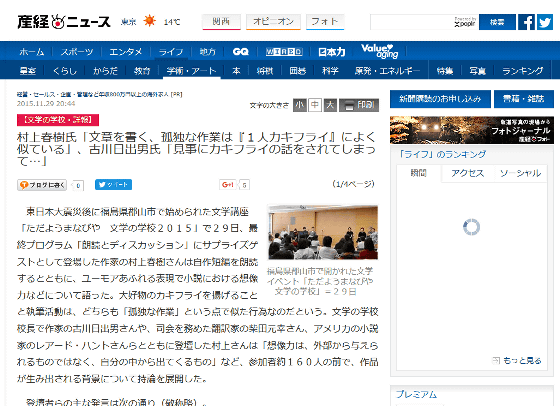The height and width of the screenshot is (406, 560).
Task: Click the blog count bubble showing 0
Action: [x=78, y=185]
